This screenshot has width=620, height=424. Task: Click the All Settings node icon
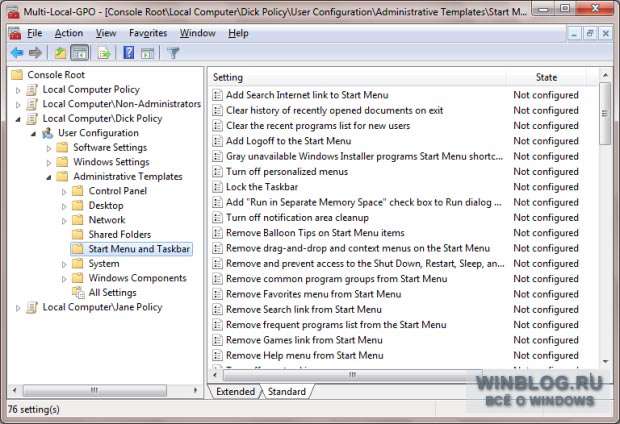coord(78,293)
